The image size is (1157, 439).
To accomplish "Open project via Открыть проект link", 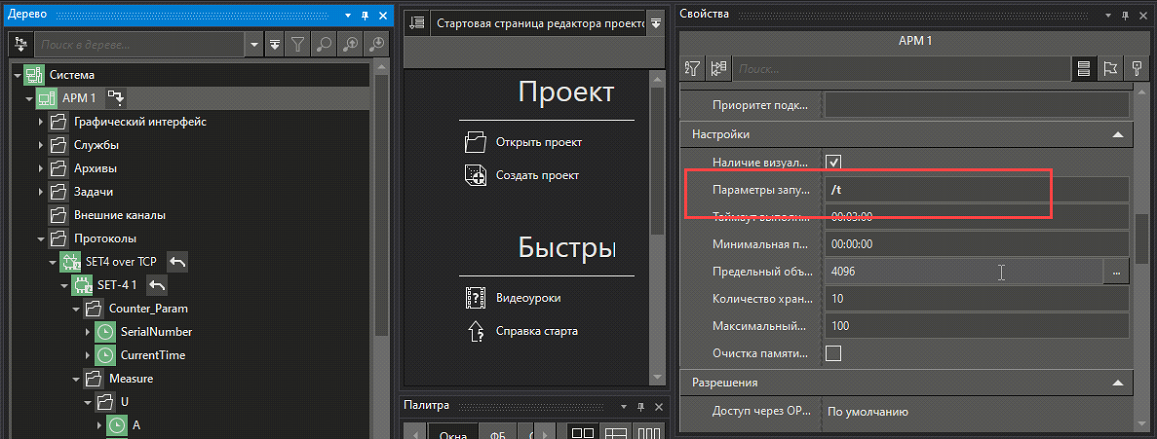I will 538,142.
